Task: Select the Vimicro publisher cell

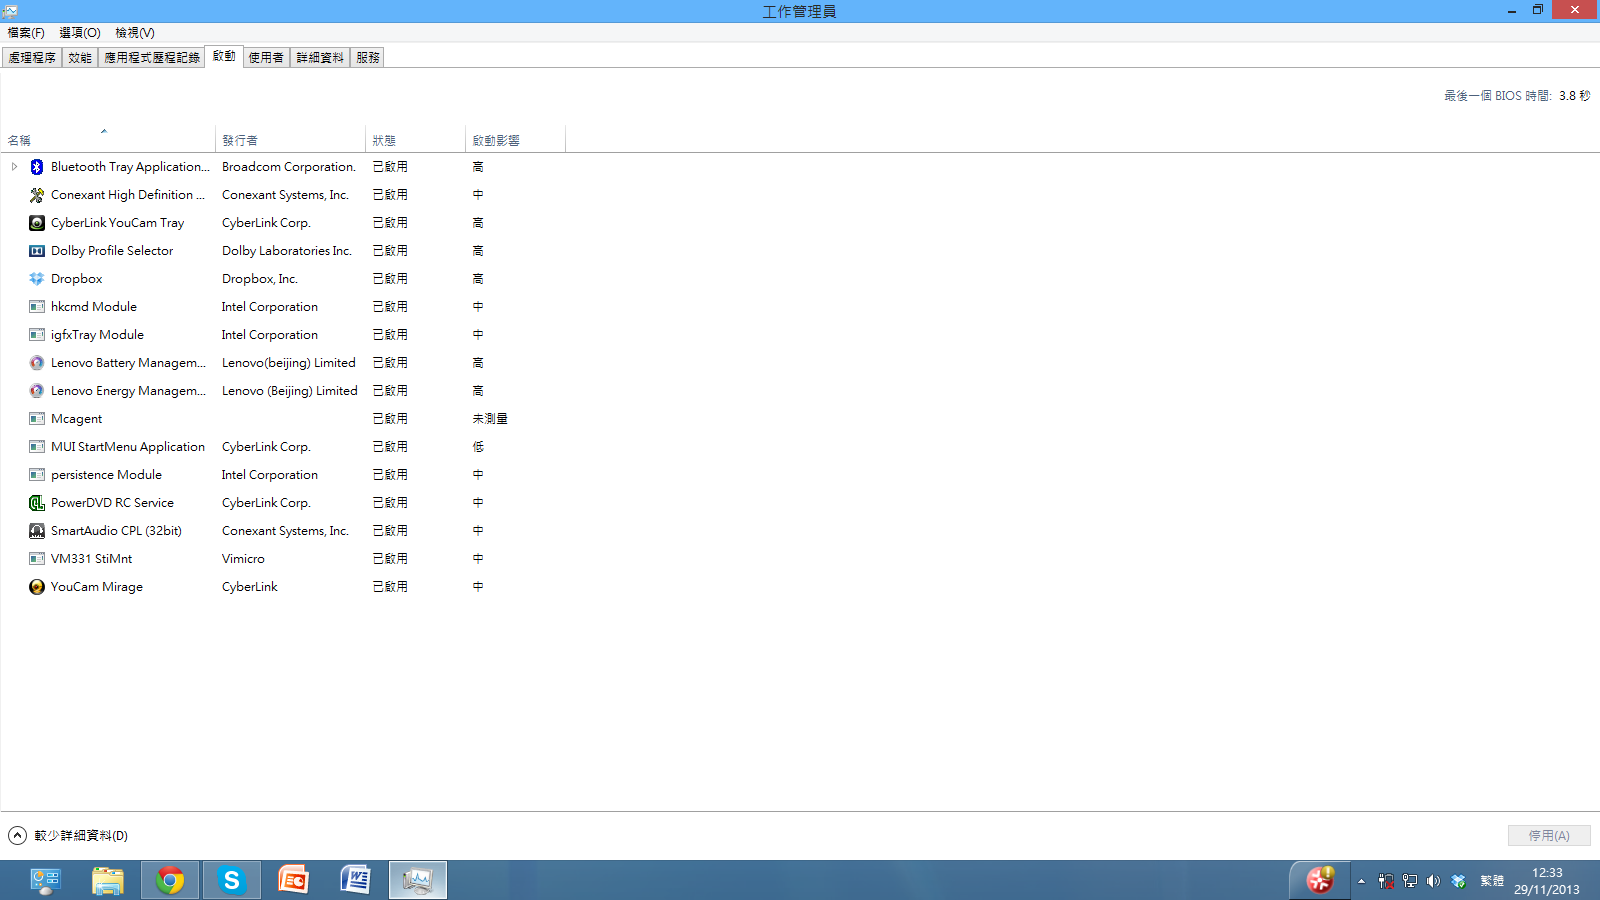Action: coord(243,559)
